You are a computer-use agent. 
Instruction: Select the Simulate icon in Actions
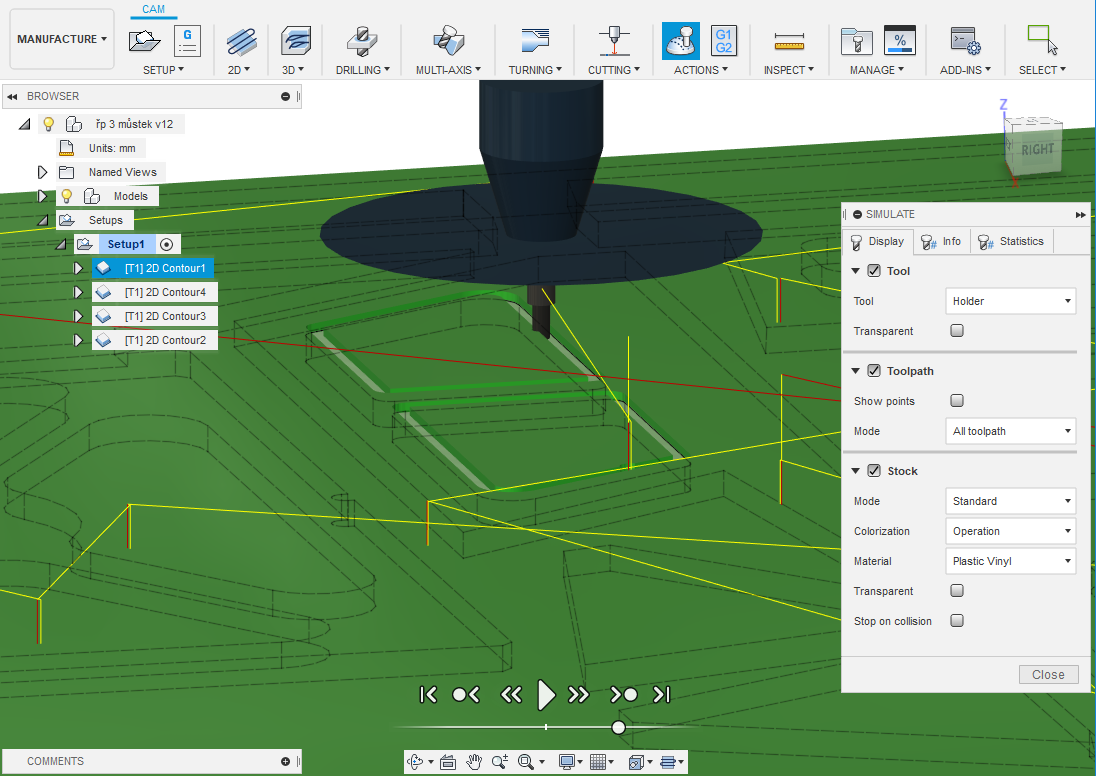coord(681,41)
